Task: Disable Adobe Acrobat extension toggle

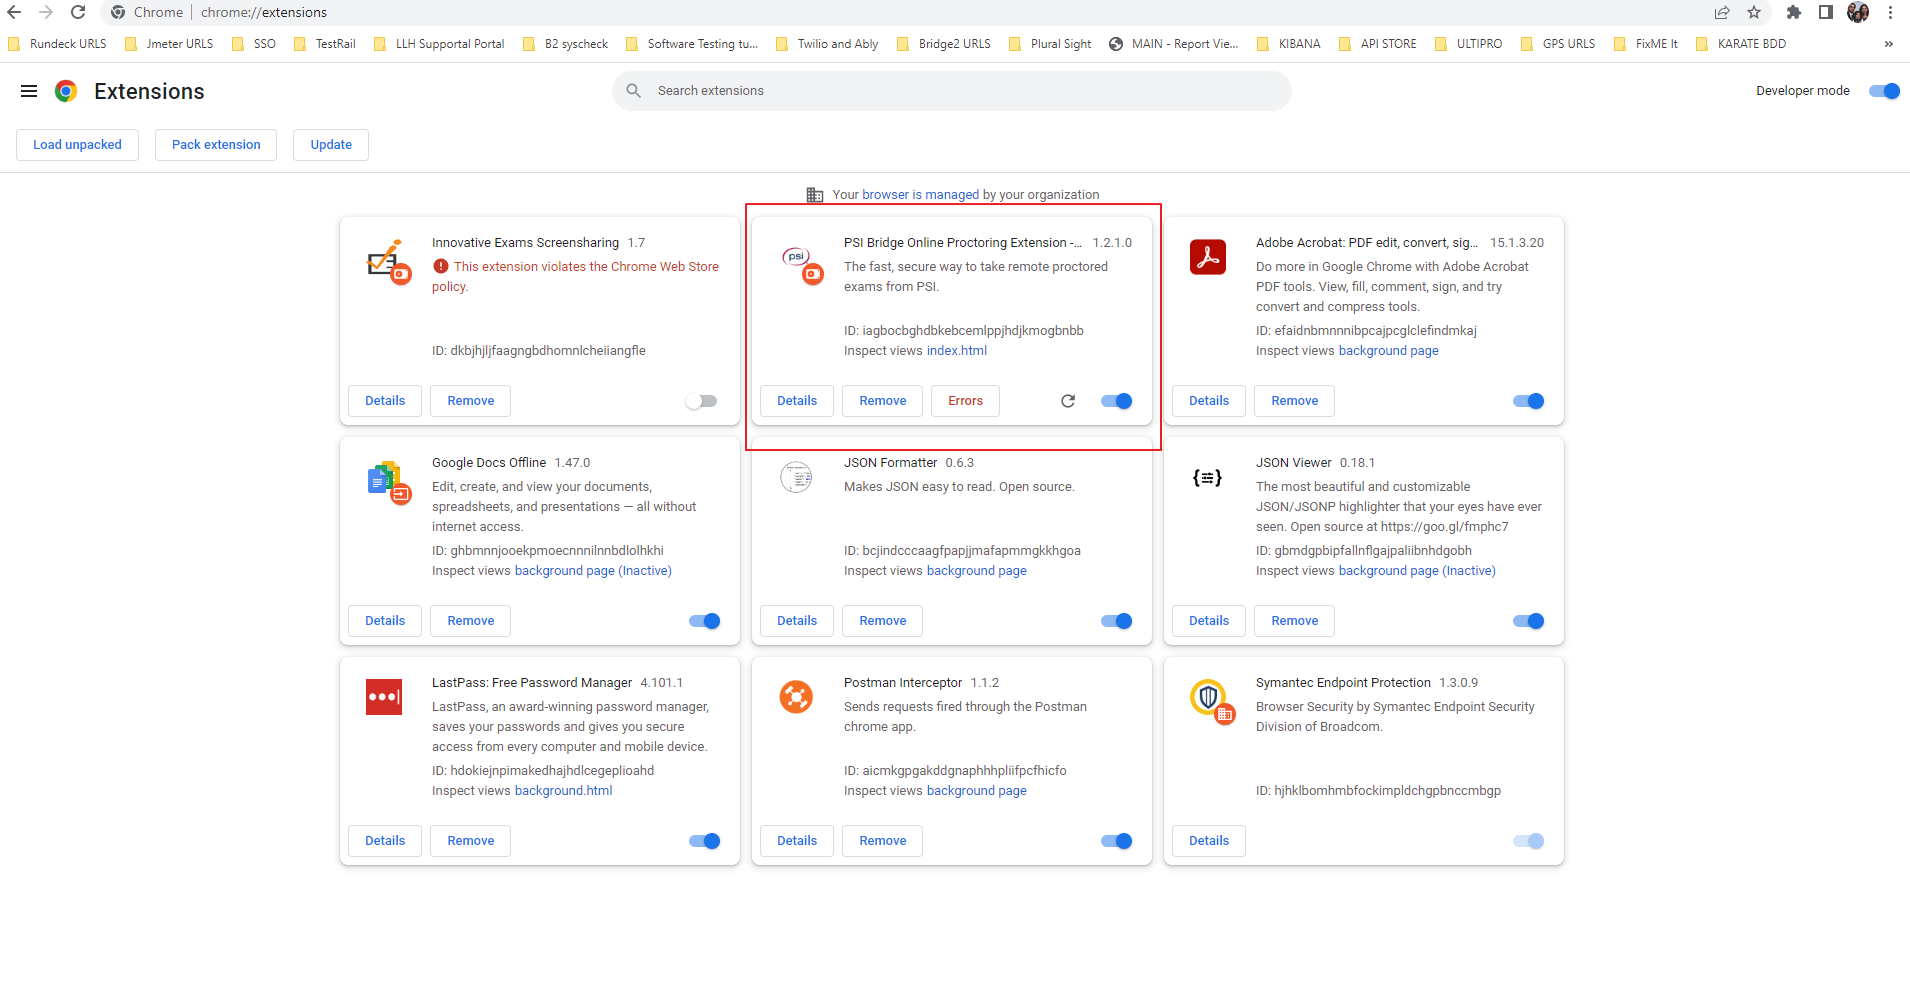Action: click(1528, 401)
